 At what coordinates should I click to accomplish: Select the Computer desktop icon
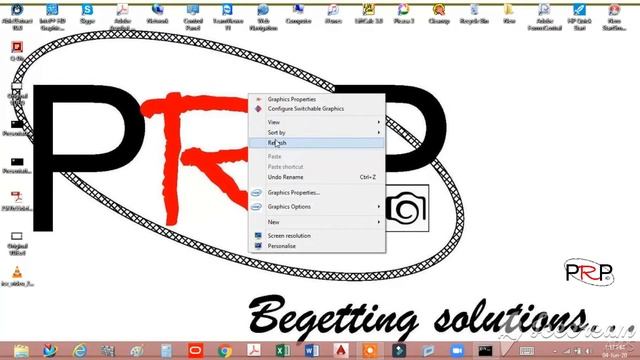coord(298,14)
